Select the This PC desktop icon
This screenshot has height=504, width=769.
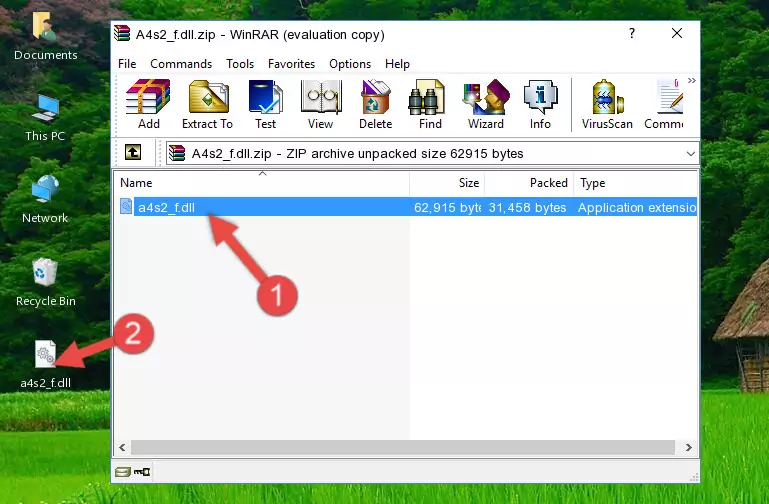[x=45, y=118]
